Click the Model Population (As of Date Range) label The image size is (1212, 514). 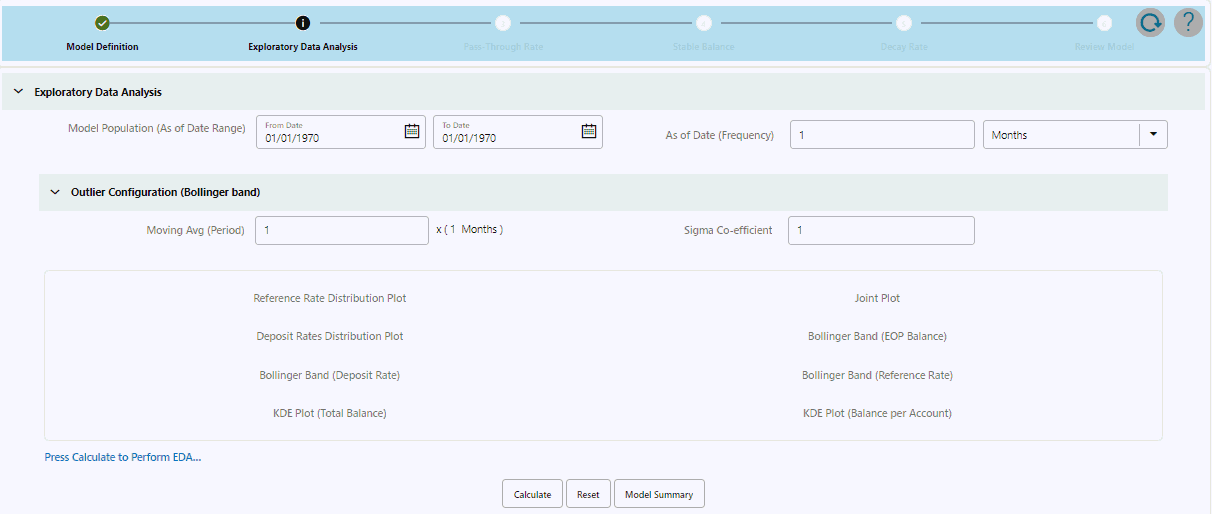click(157, 128)
